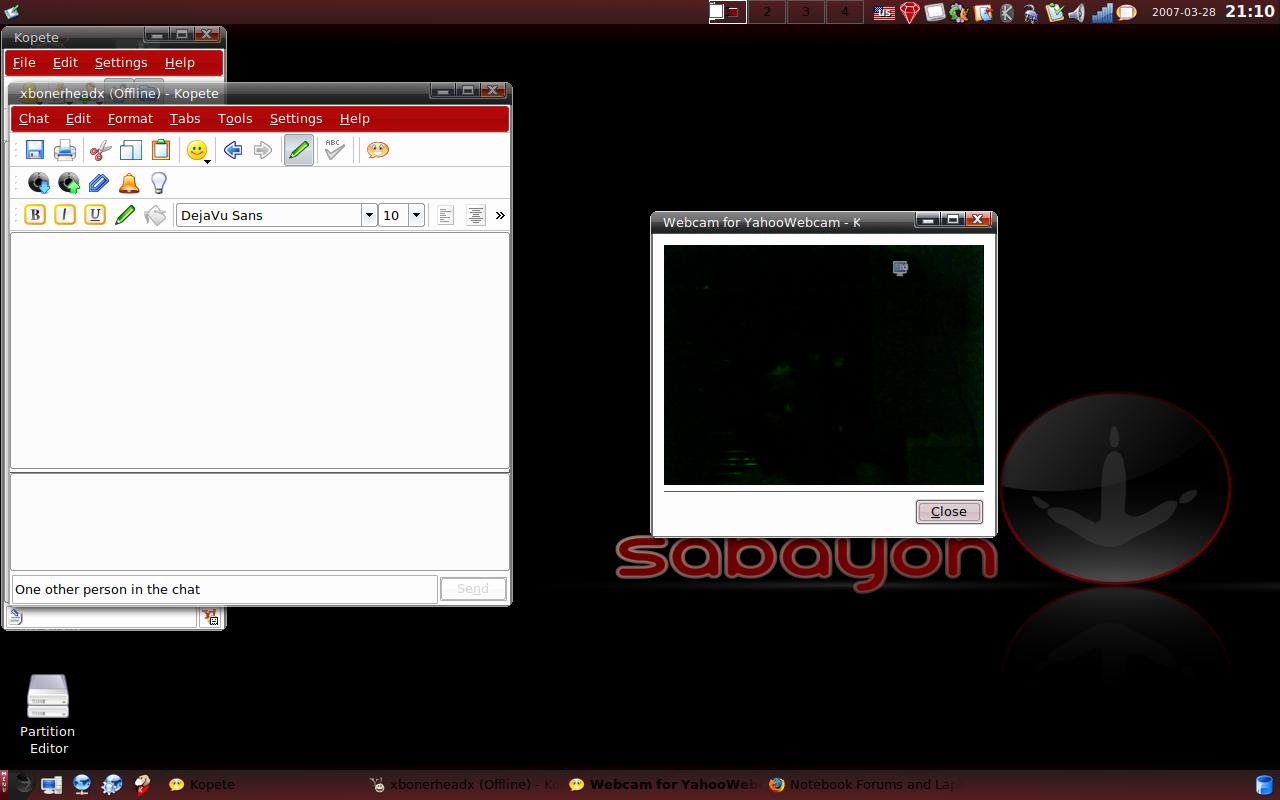Click the disc icon with green up arrow
This screenshot has width=1280, height=800.
point(69,183)
